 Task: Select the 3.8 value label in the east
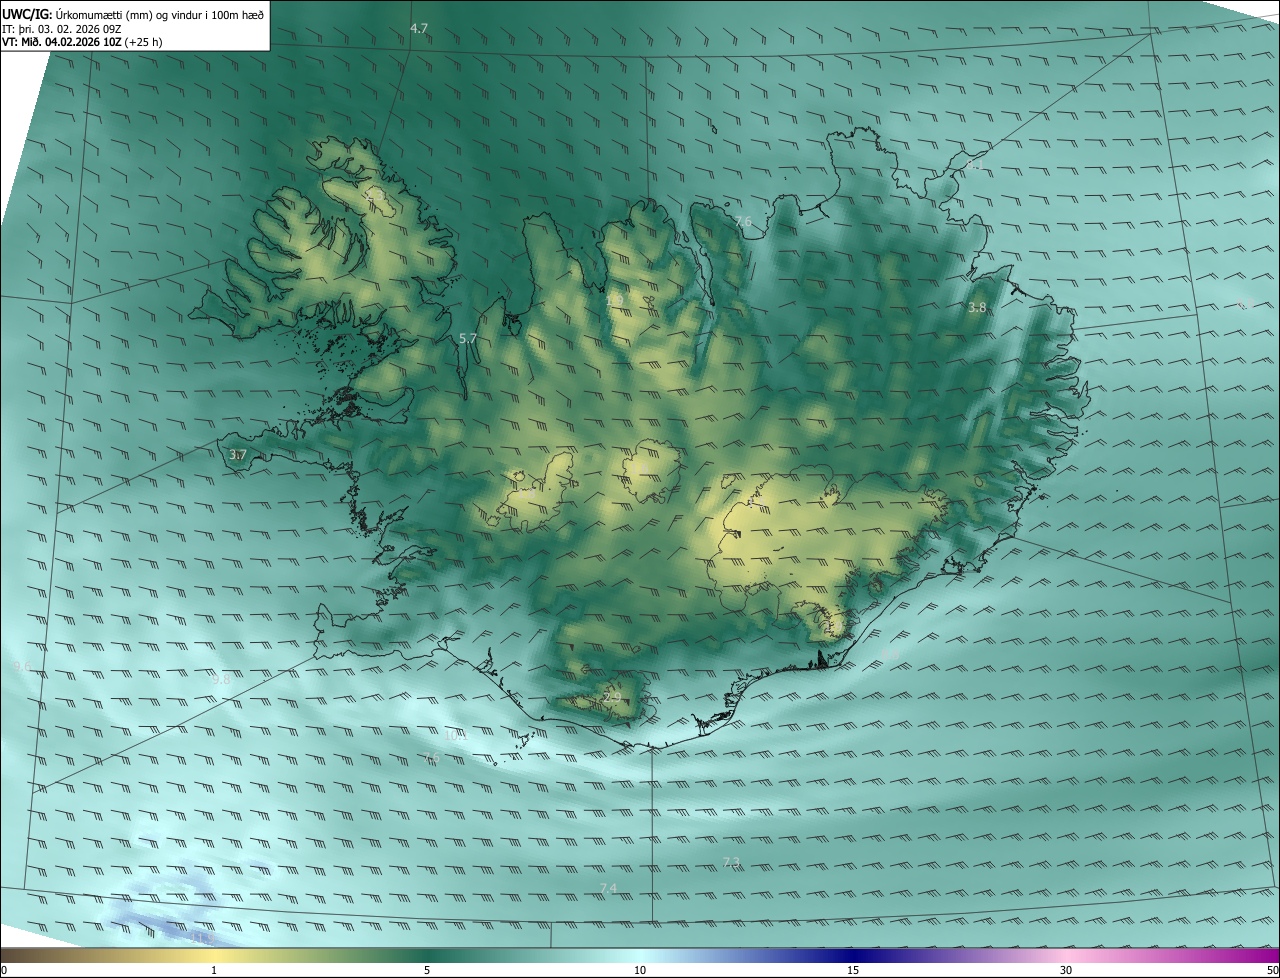coord(977,308)
